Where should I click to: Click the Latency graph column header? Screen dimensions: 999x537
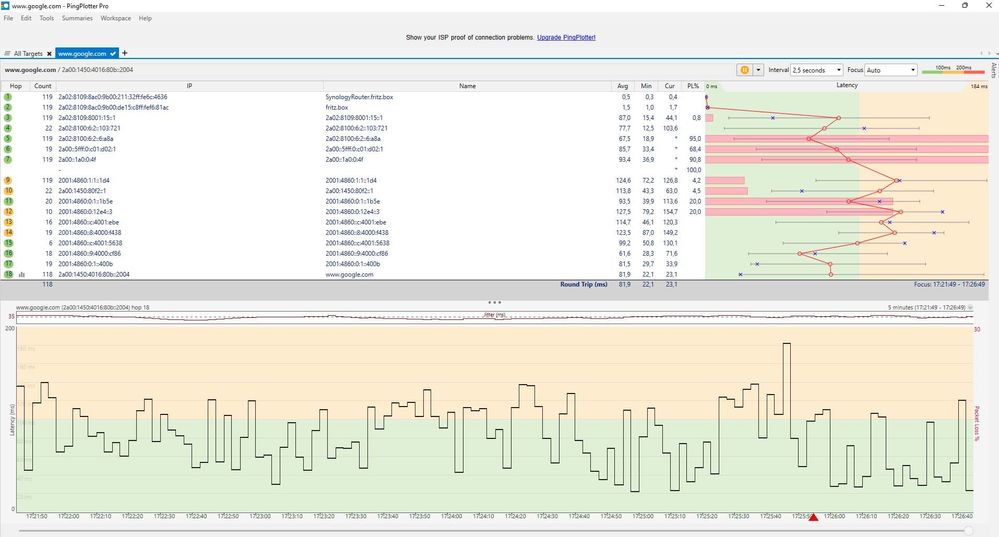pos(847,85)
